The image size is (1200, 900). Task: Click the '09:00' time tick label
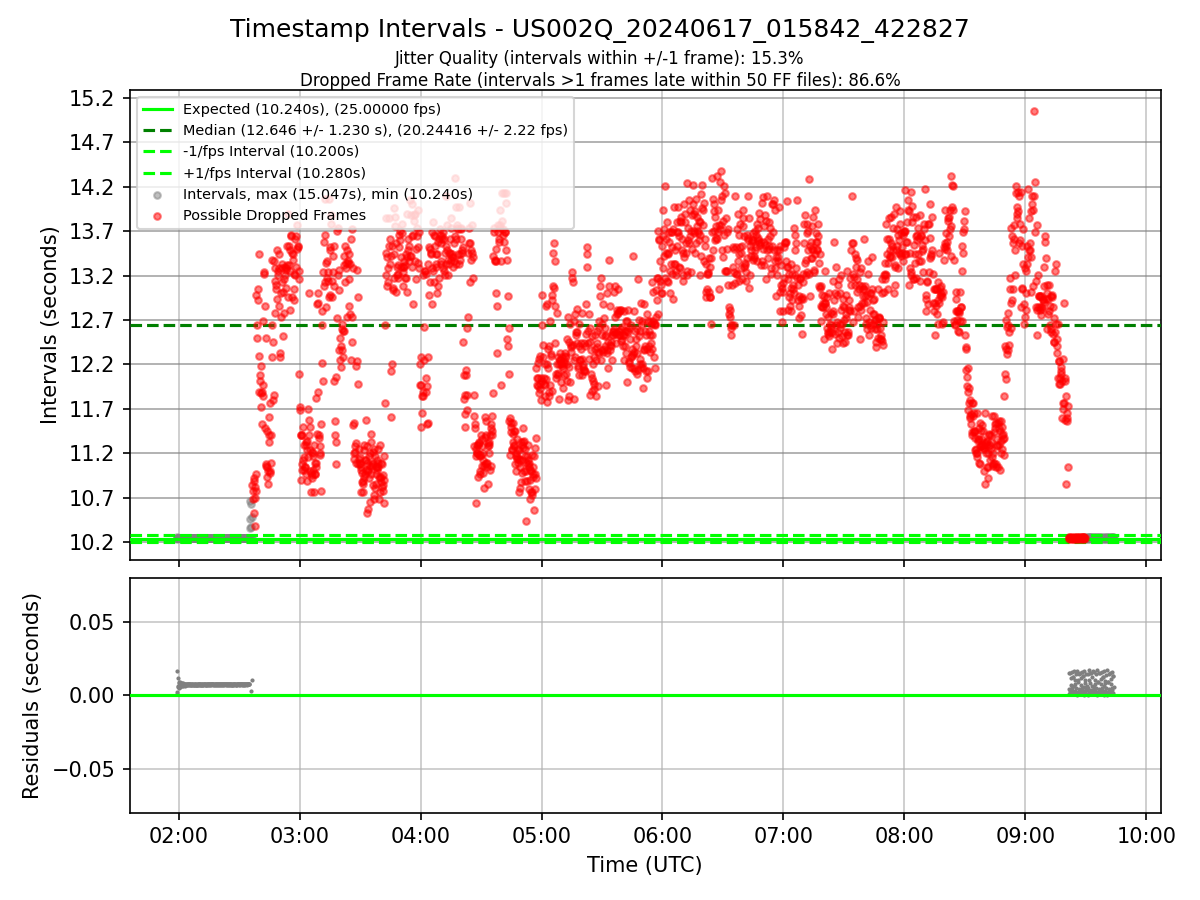coord(1025,834)
